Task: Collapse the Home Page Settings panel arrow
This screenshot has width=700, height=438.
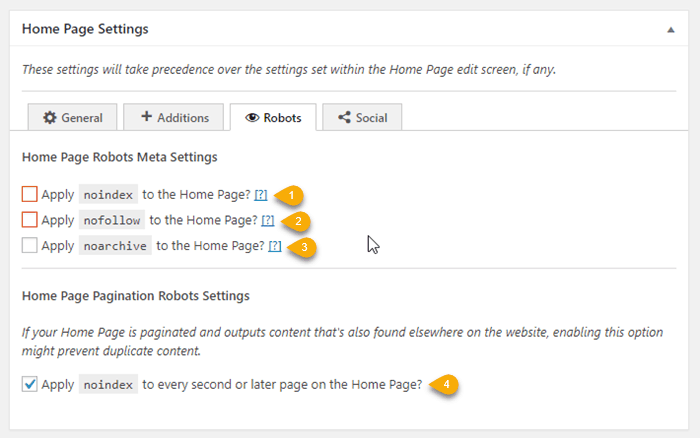Action: [670, 30]
